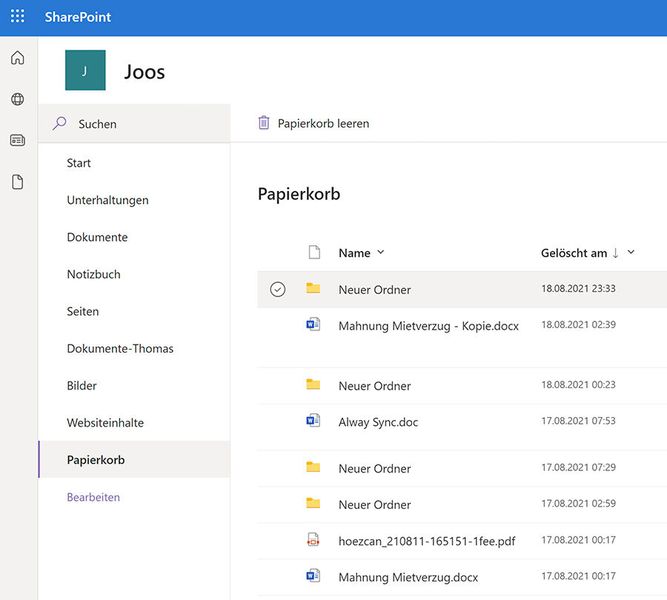The image size is (667, 600).
Task: Open Dokumente in navigation
Action: click(97, 237)
